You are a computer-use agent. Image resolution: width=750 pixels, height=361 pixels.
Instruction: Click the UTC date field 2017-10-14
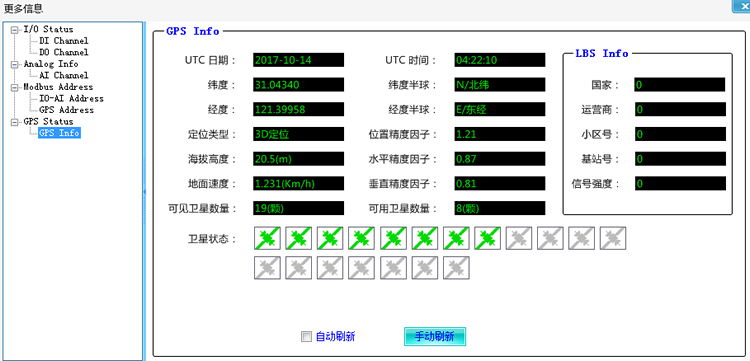click(x=298, y=60)
